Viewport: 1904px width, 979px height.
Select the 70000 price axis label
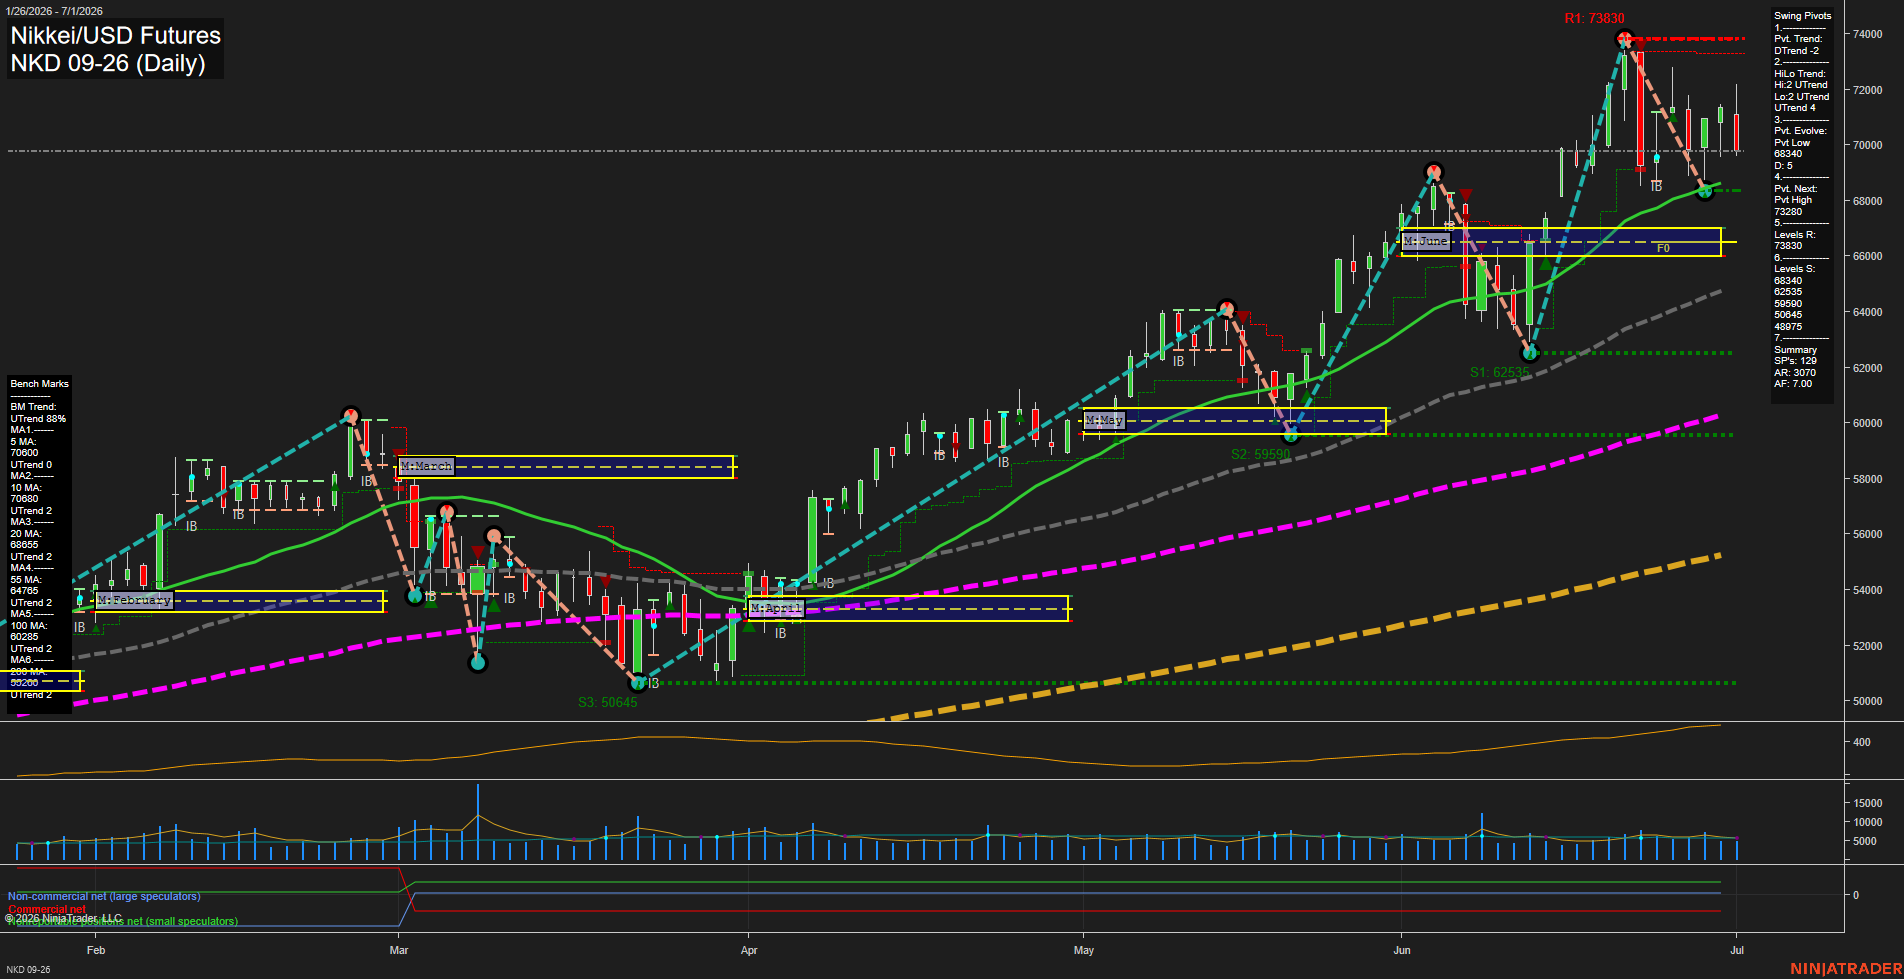pos(1867,145)
